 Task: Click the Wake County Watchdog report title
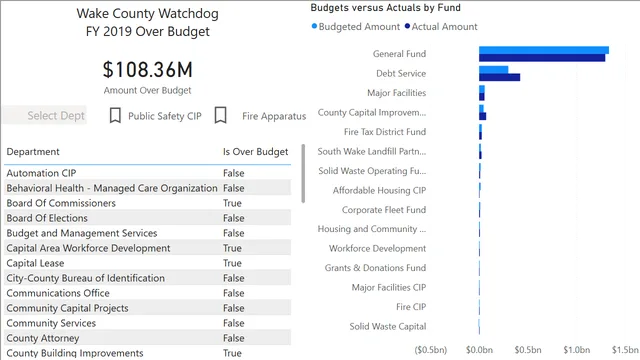point(147,22)
